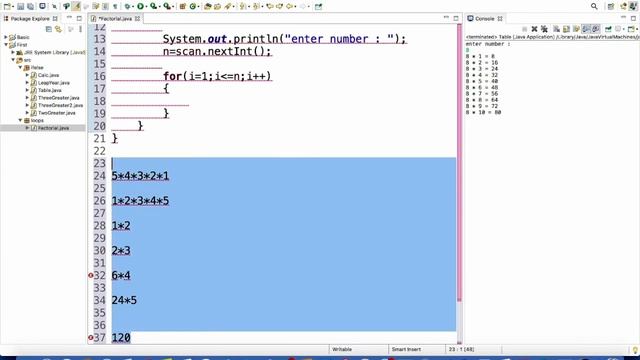Select Factorial.java in Package Explorer
The image size is (640, 360).
[x=53, y=128]
